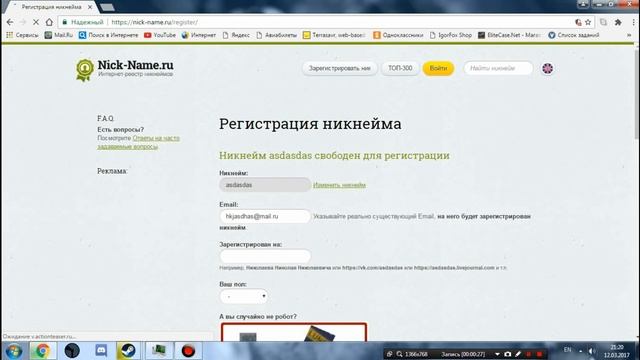Open the YouTube bookmark
Screen dimensions: 640x360
point(160,35)
